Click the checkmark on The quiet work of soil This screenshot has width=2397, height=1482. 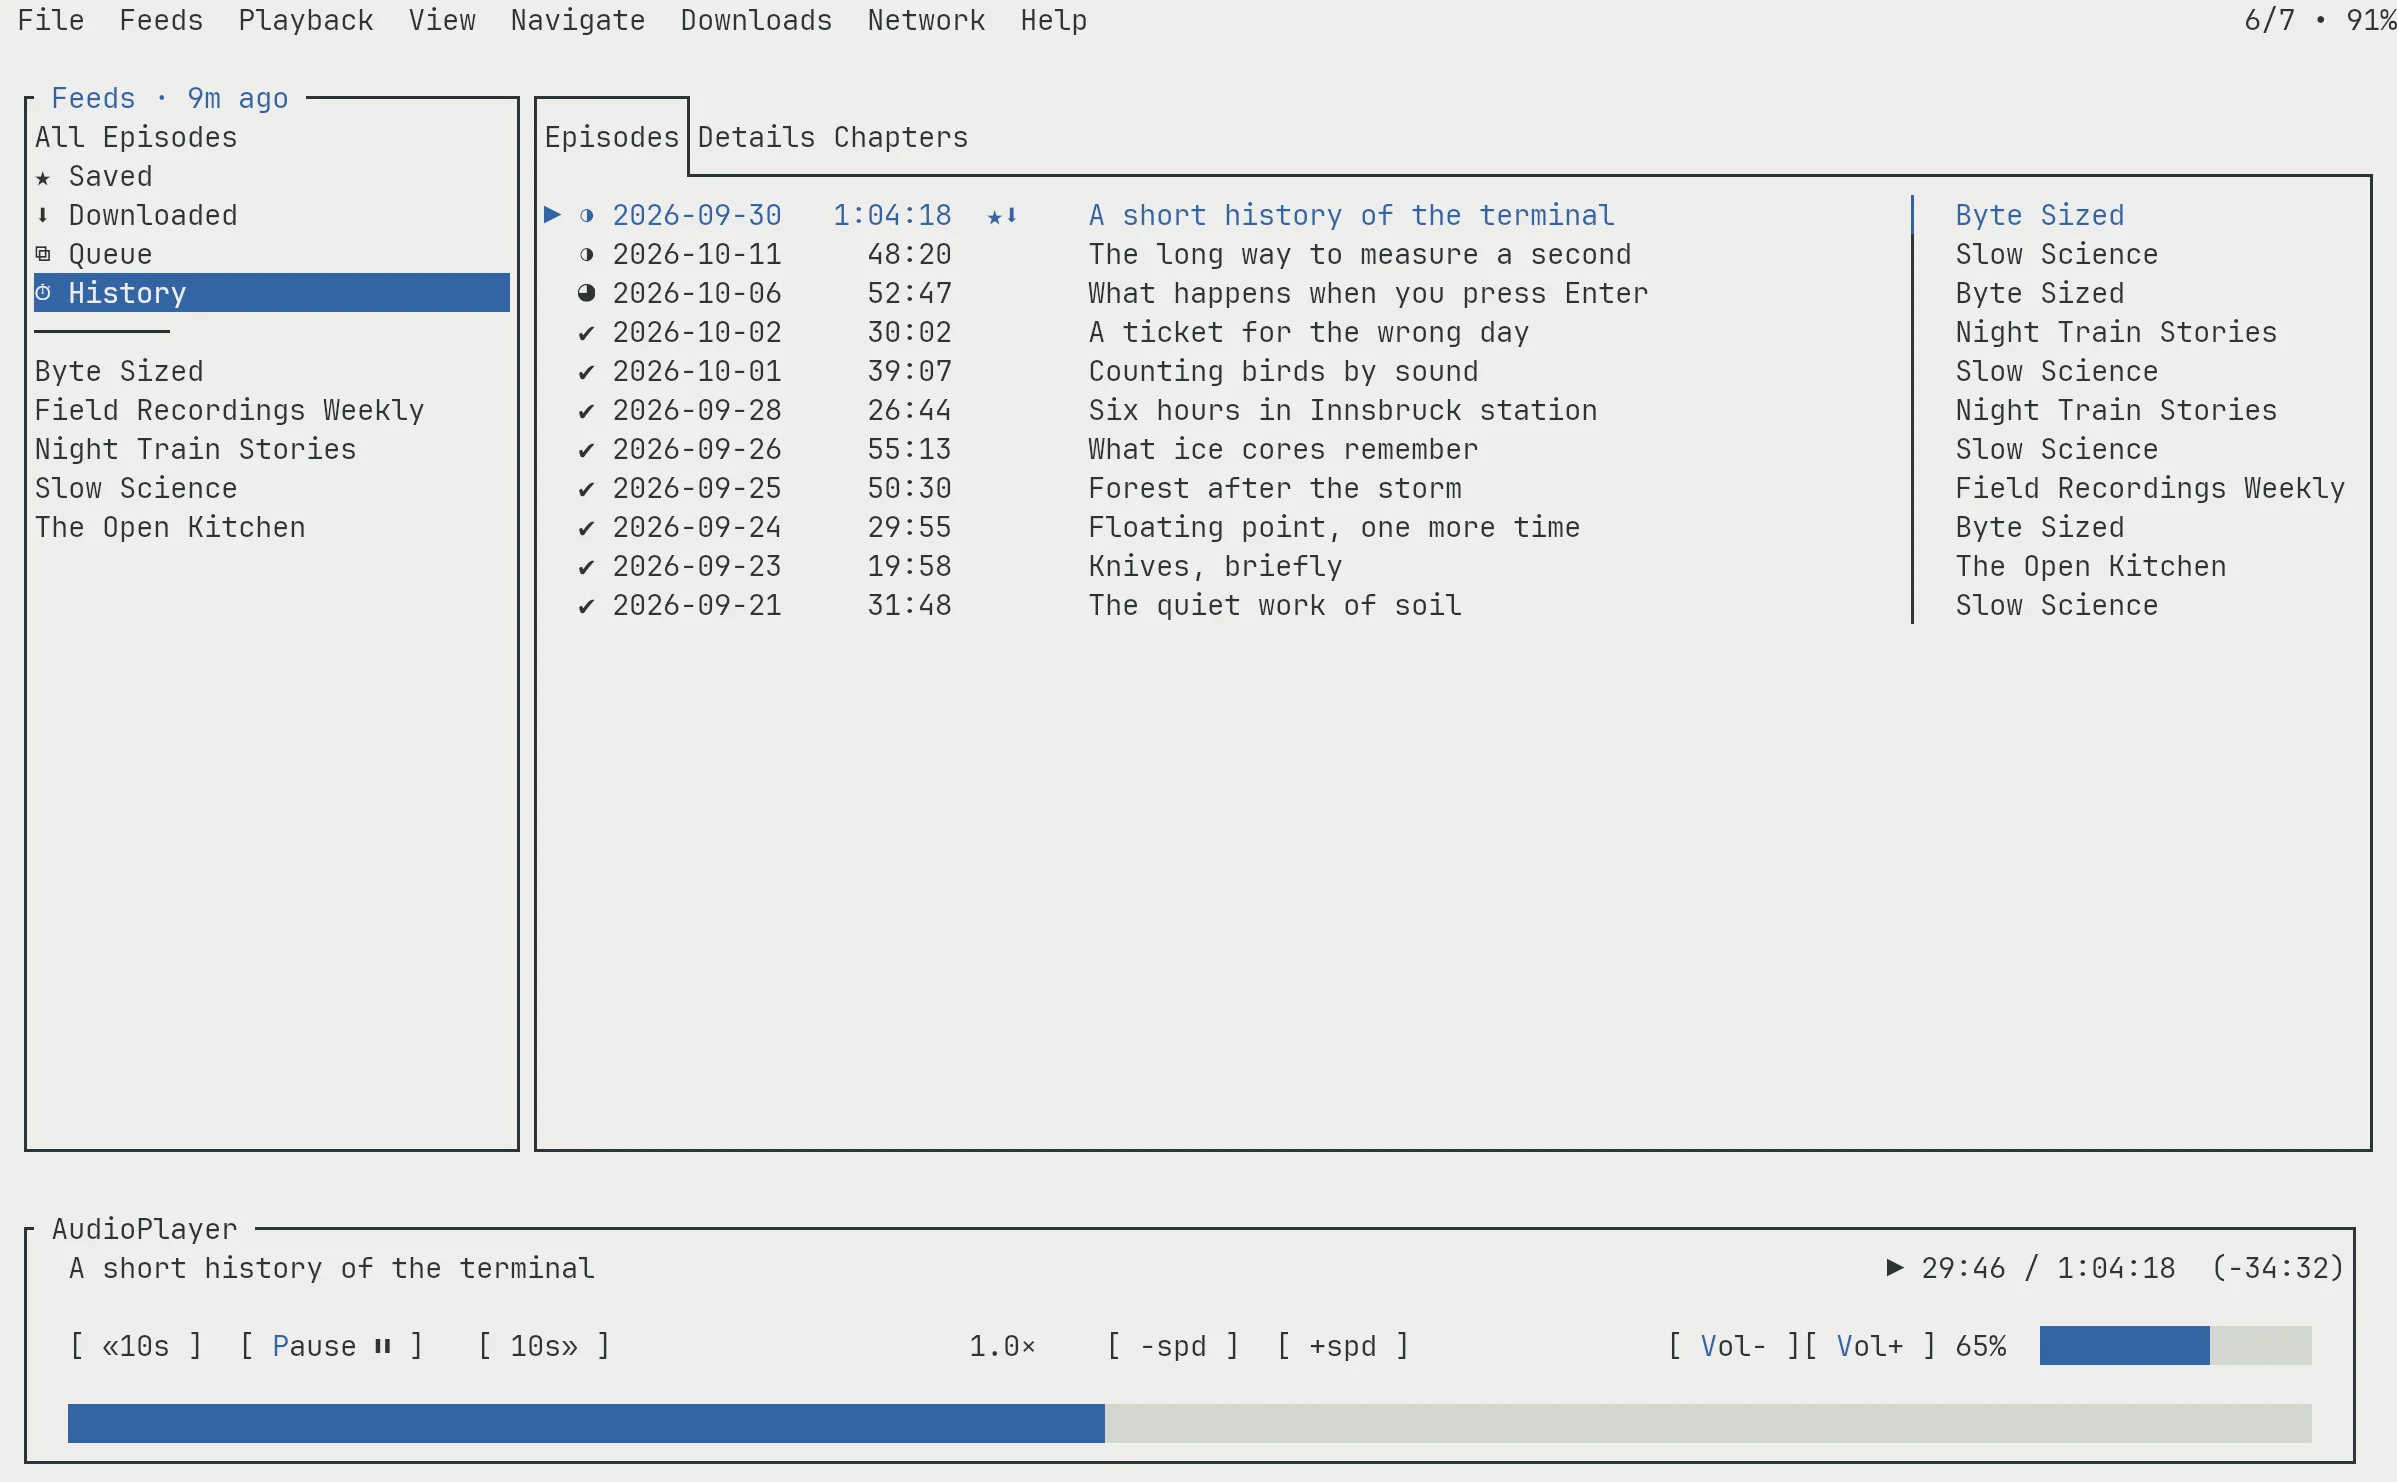pyautogui.click(x=587, y=606)
